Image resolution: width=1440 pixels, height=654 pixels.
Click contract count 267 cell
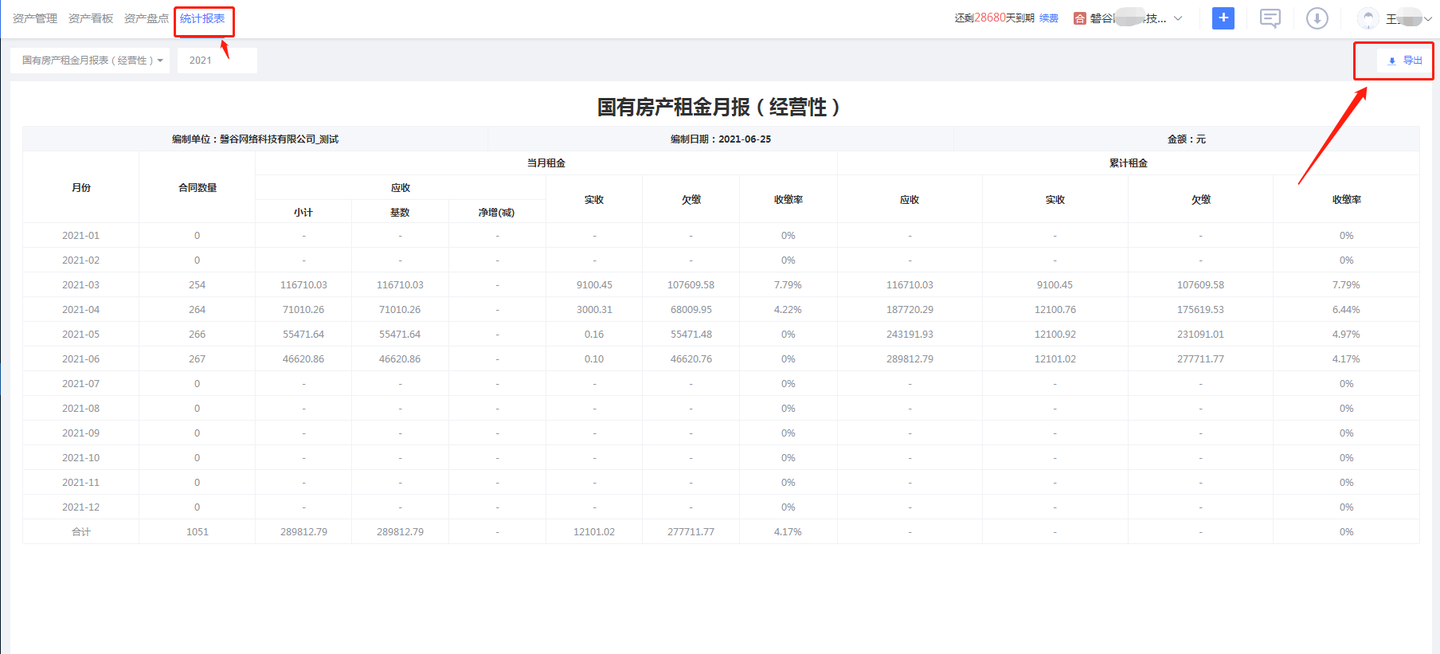[x=197, y=359]
